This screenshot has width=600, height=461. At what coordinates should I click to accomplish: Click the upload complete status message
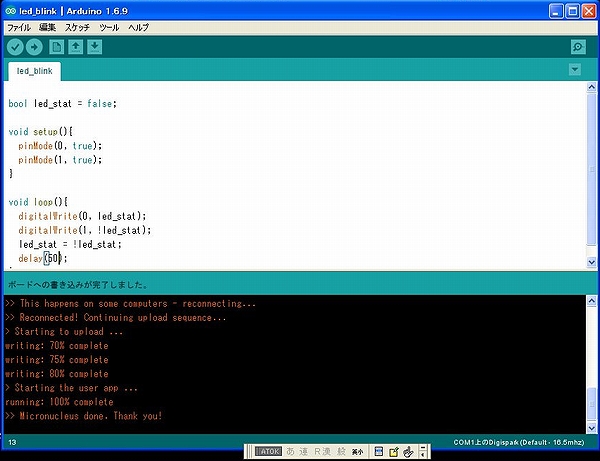(78, 285)
